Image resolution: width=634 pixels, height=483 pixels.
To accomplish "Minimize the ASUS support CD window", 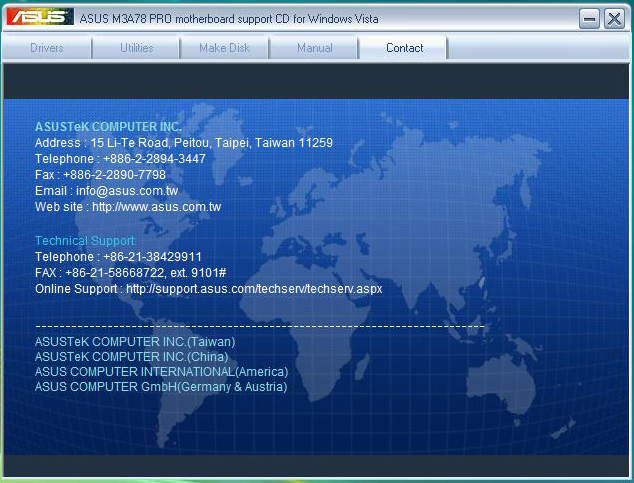I will pos(589,19).
